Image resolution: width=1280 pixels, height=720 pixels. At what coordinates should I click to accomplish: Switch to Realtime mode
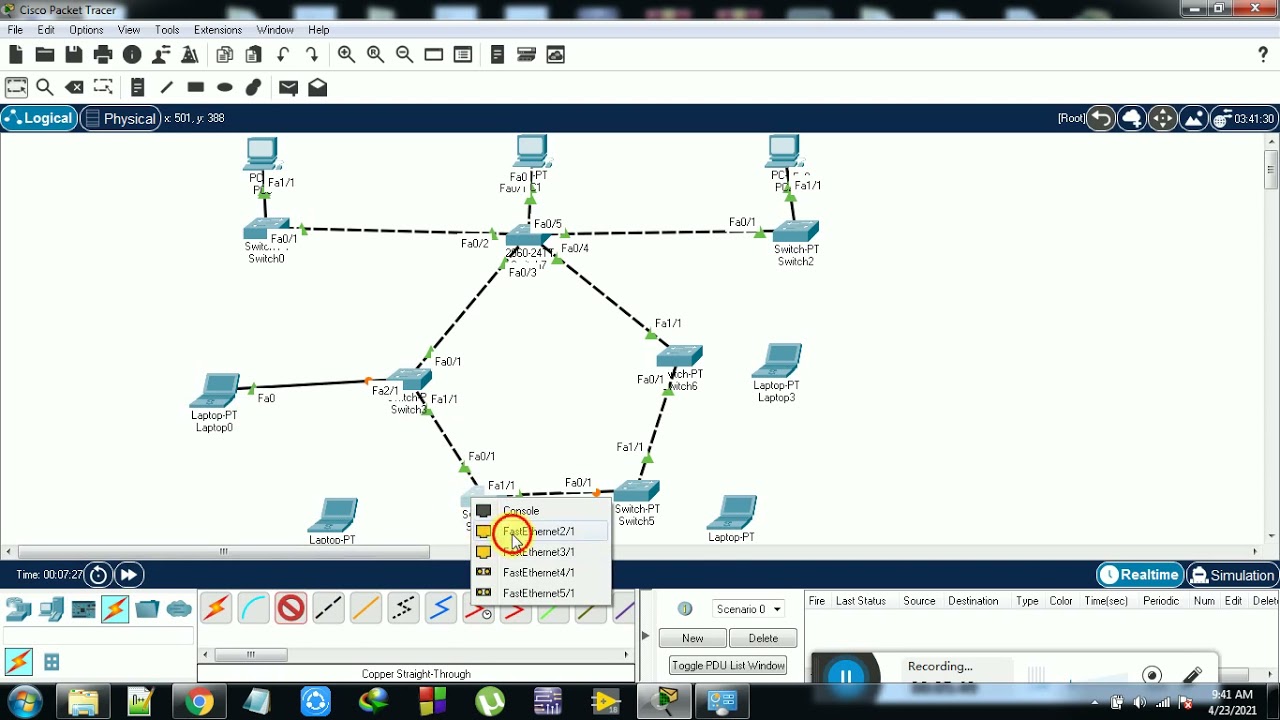click(x=1139, y=575)
